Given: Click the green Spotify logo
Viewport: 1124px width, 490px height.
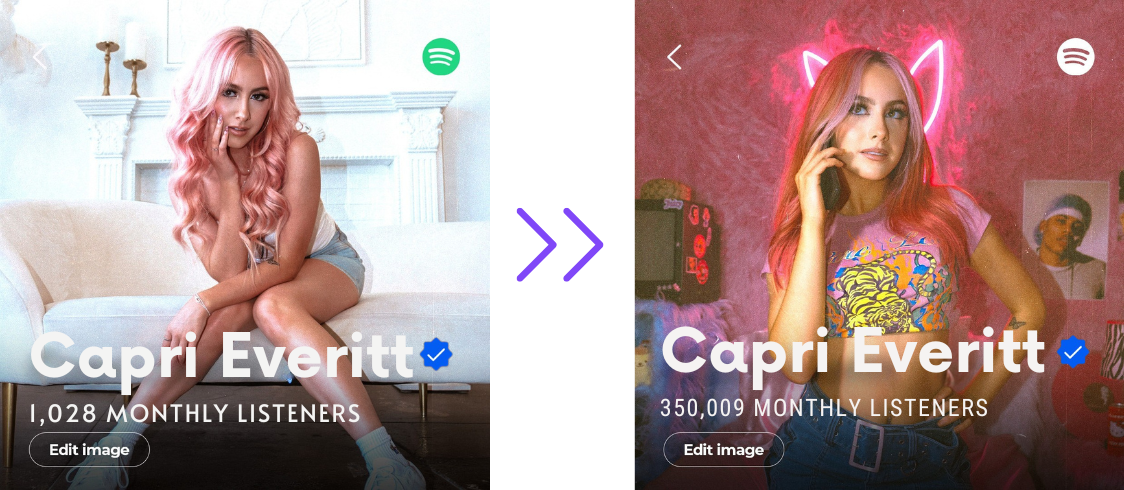Looking at the screenshot, I should tap(441, 57).
